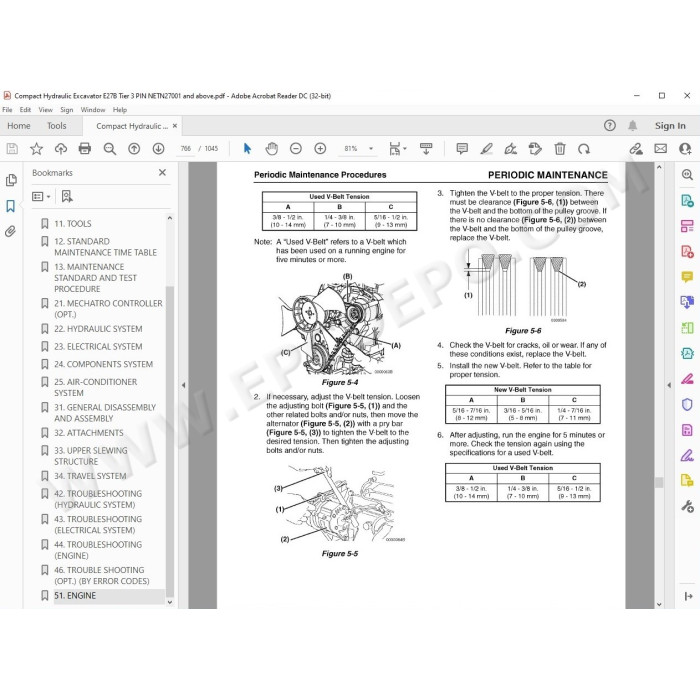This screenshot has width=700, height=700.
Task: Go to next page arrow
Action: [158, 149]
